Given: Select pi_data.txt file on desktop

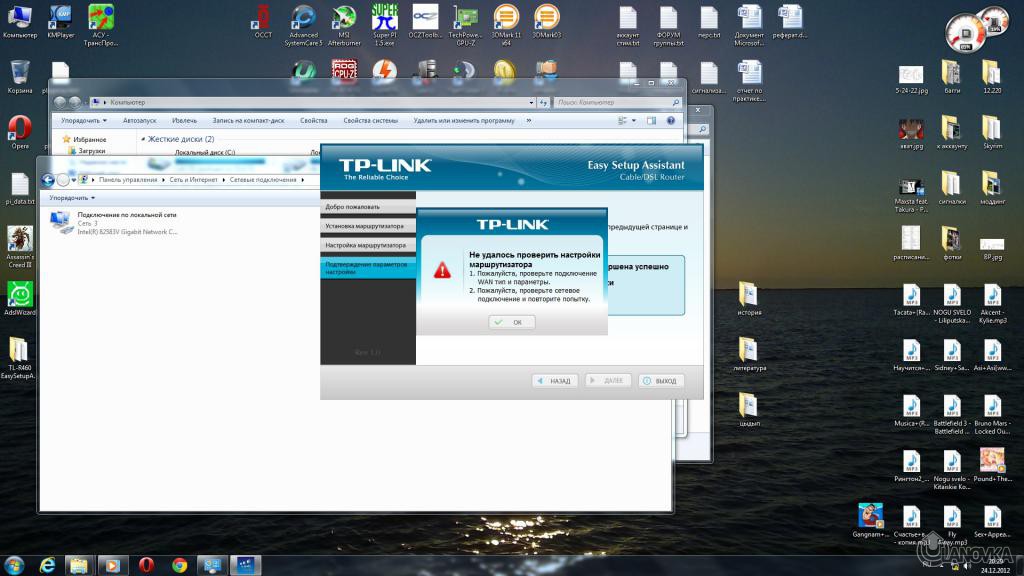Looking at the screenshot, I should 20,189.
